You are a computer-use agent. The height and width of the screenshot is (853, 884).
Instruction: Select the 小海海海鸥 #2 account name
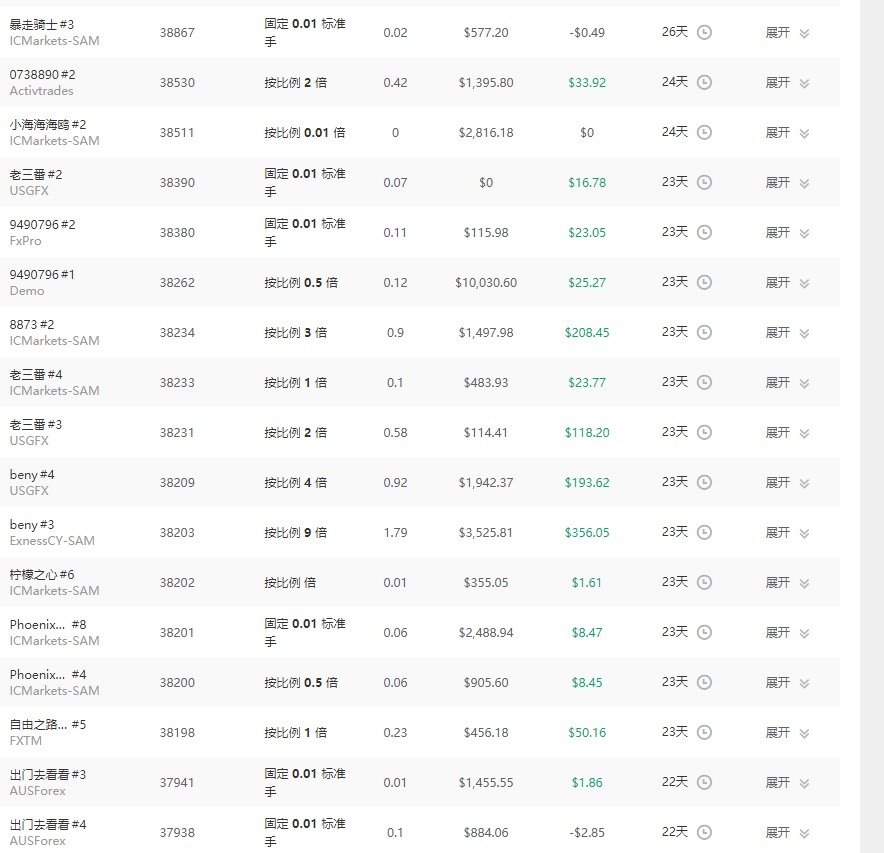[x=48, y=124]
